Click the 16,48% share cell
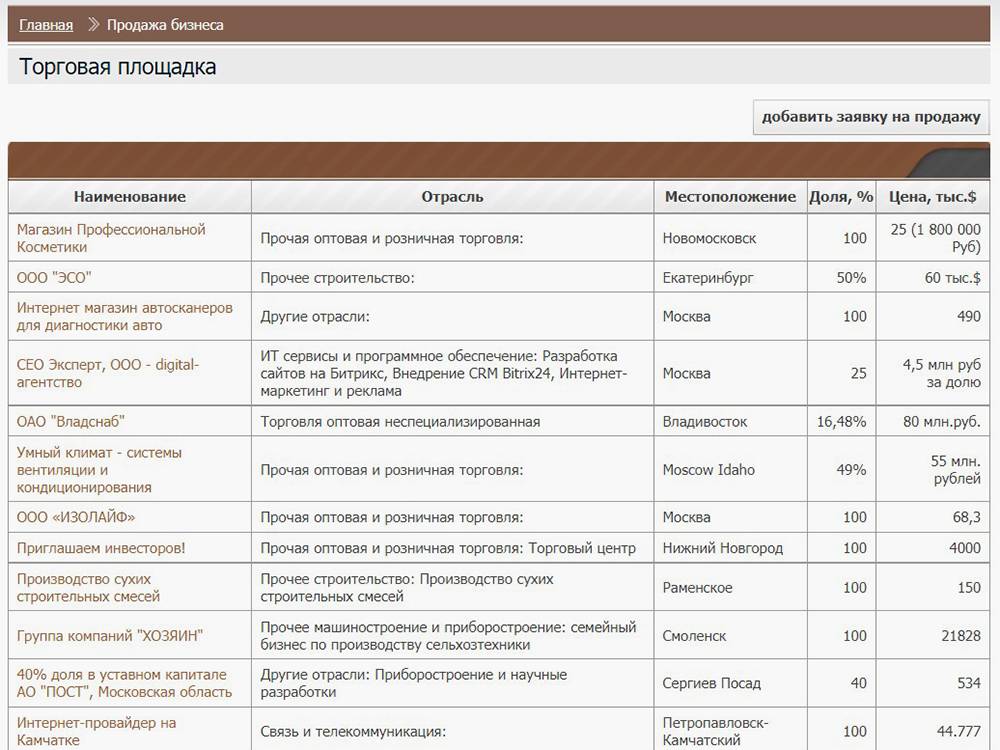 [x=841, y=422]
